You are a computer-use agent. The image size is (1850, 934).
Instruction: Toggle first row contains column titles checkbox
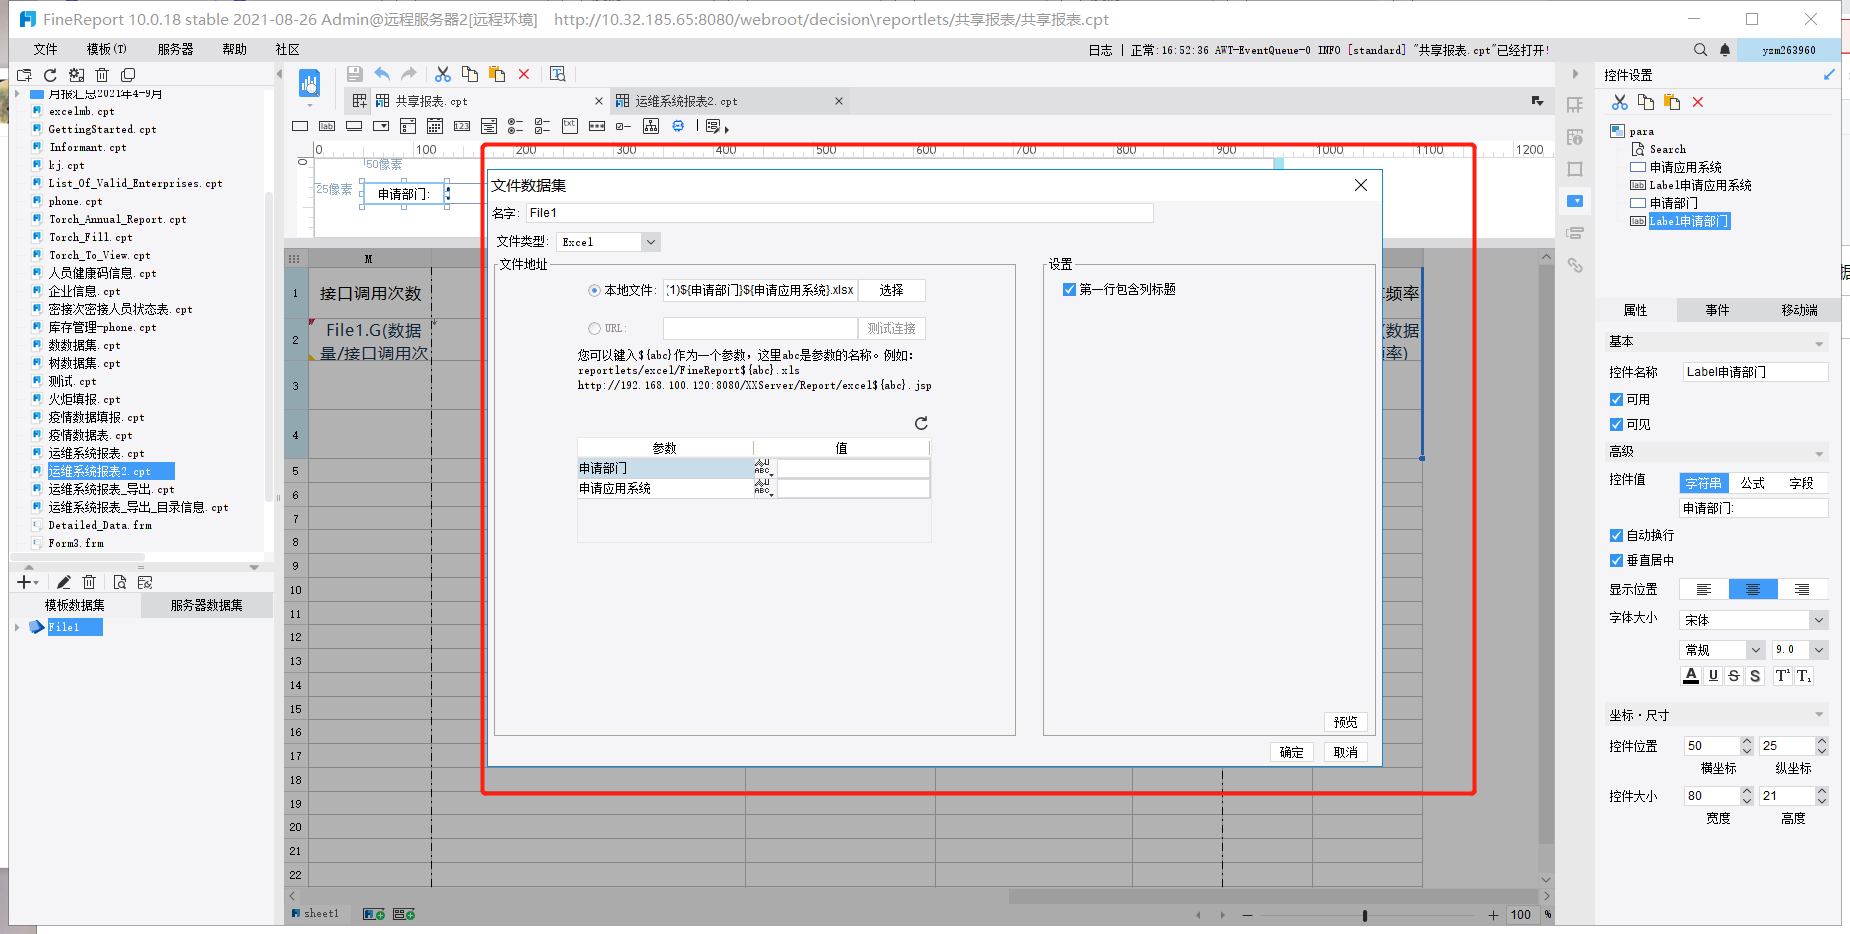click(x=1069, y=289)
